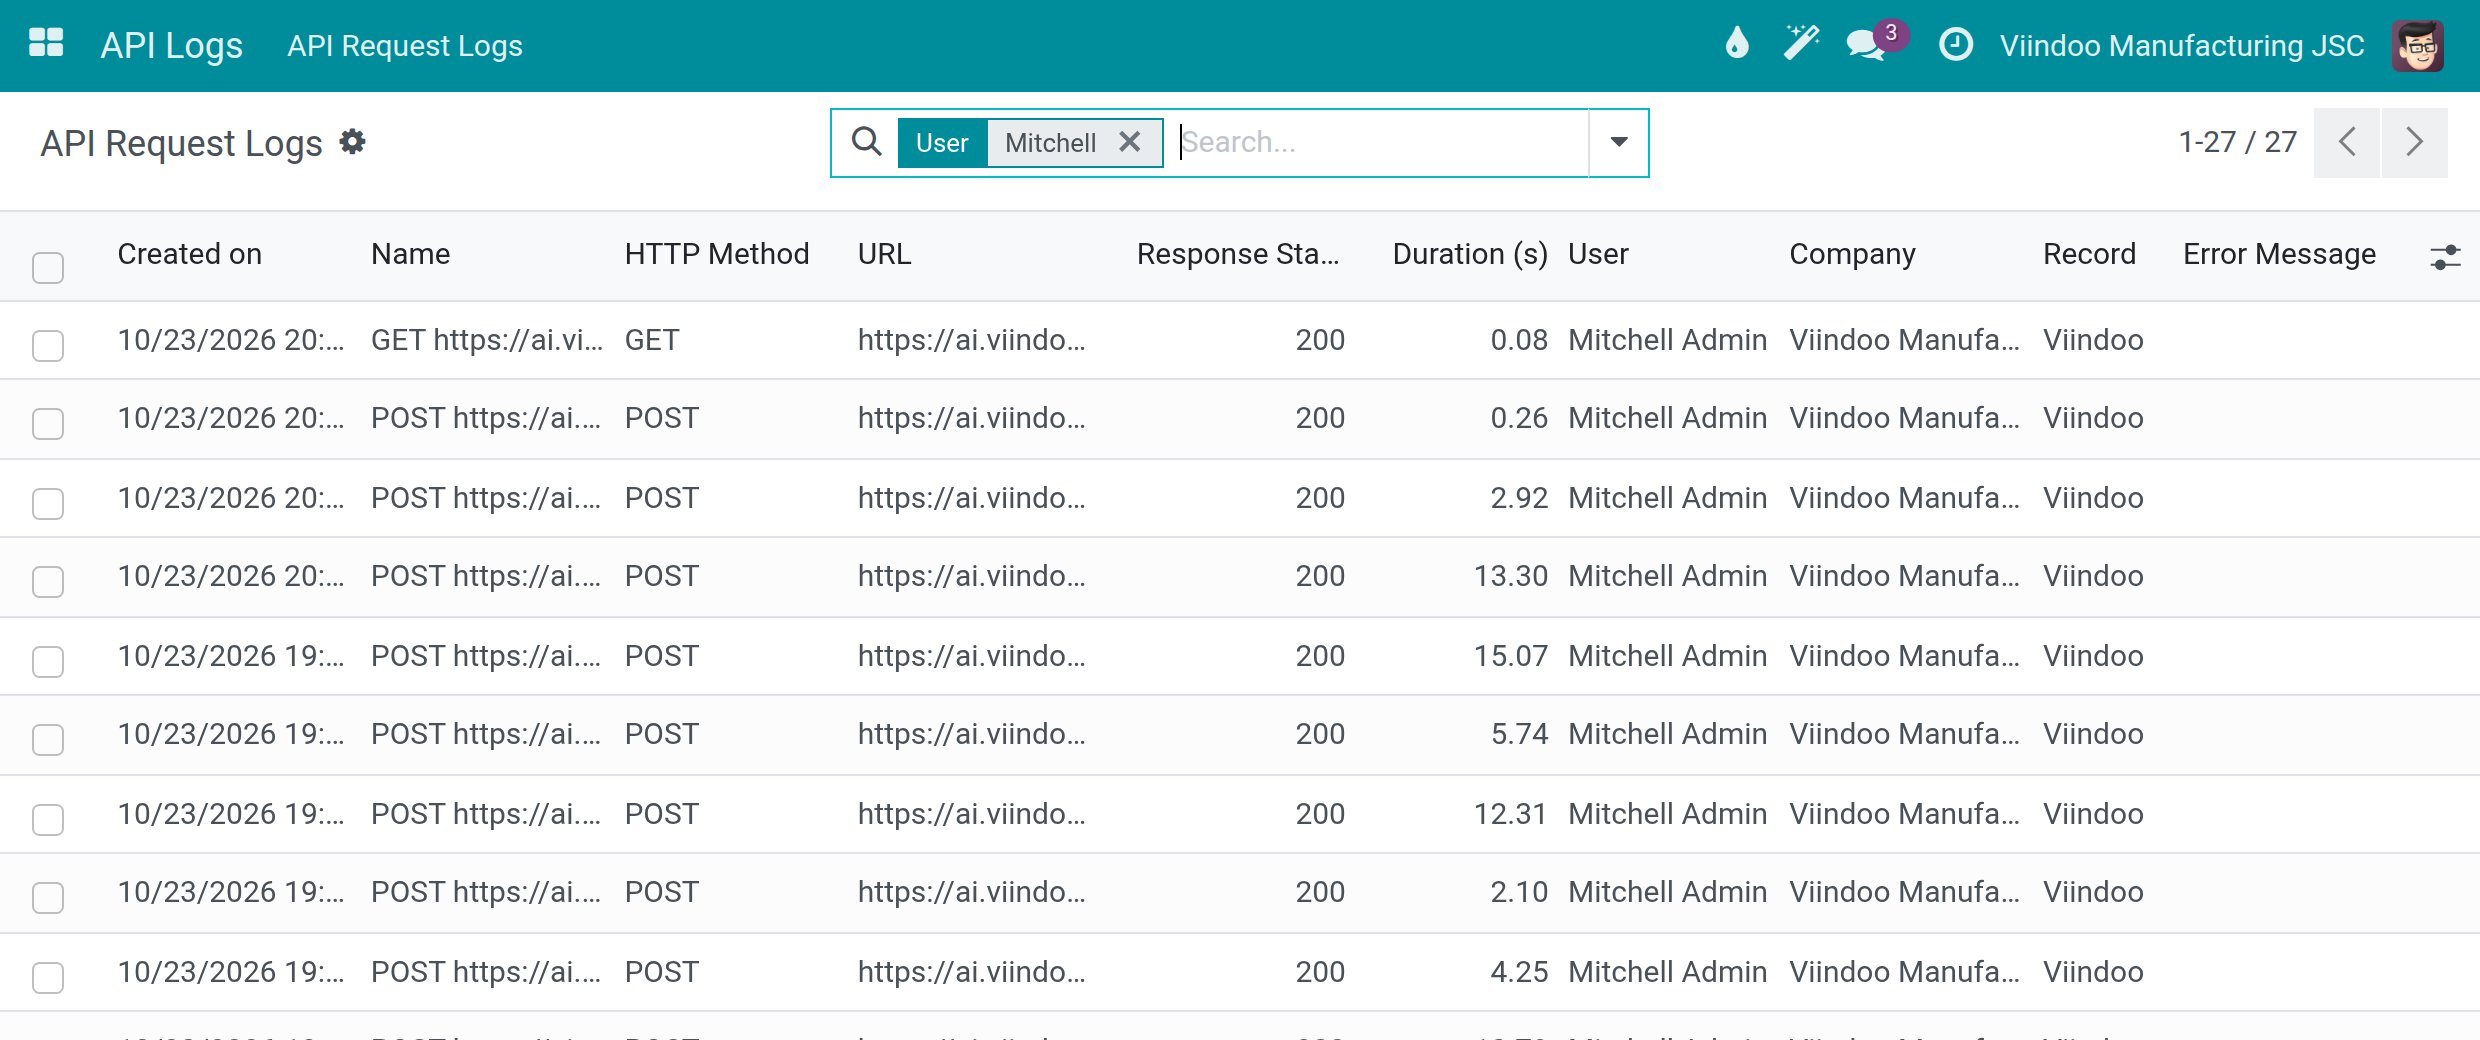This screenshot has height=1040, width=2480.
Task: Select the row with duration 15.07
Action: click(48, 661)
